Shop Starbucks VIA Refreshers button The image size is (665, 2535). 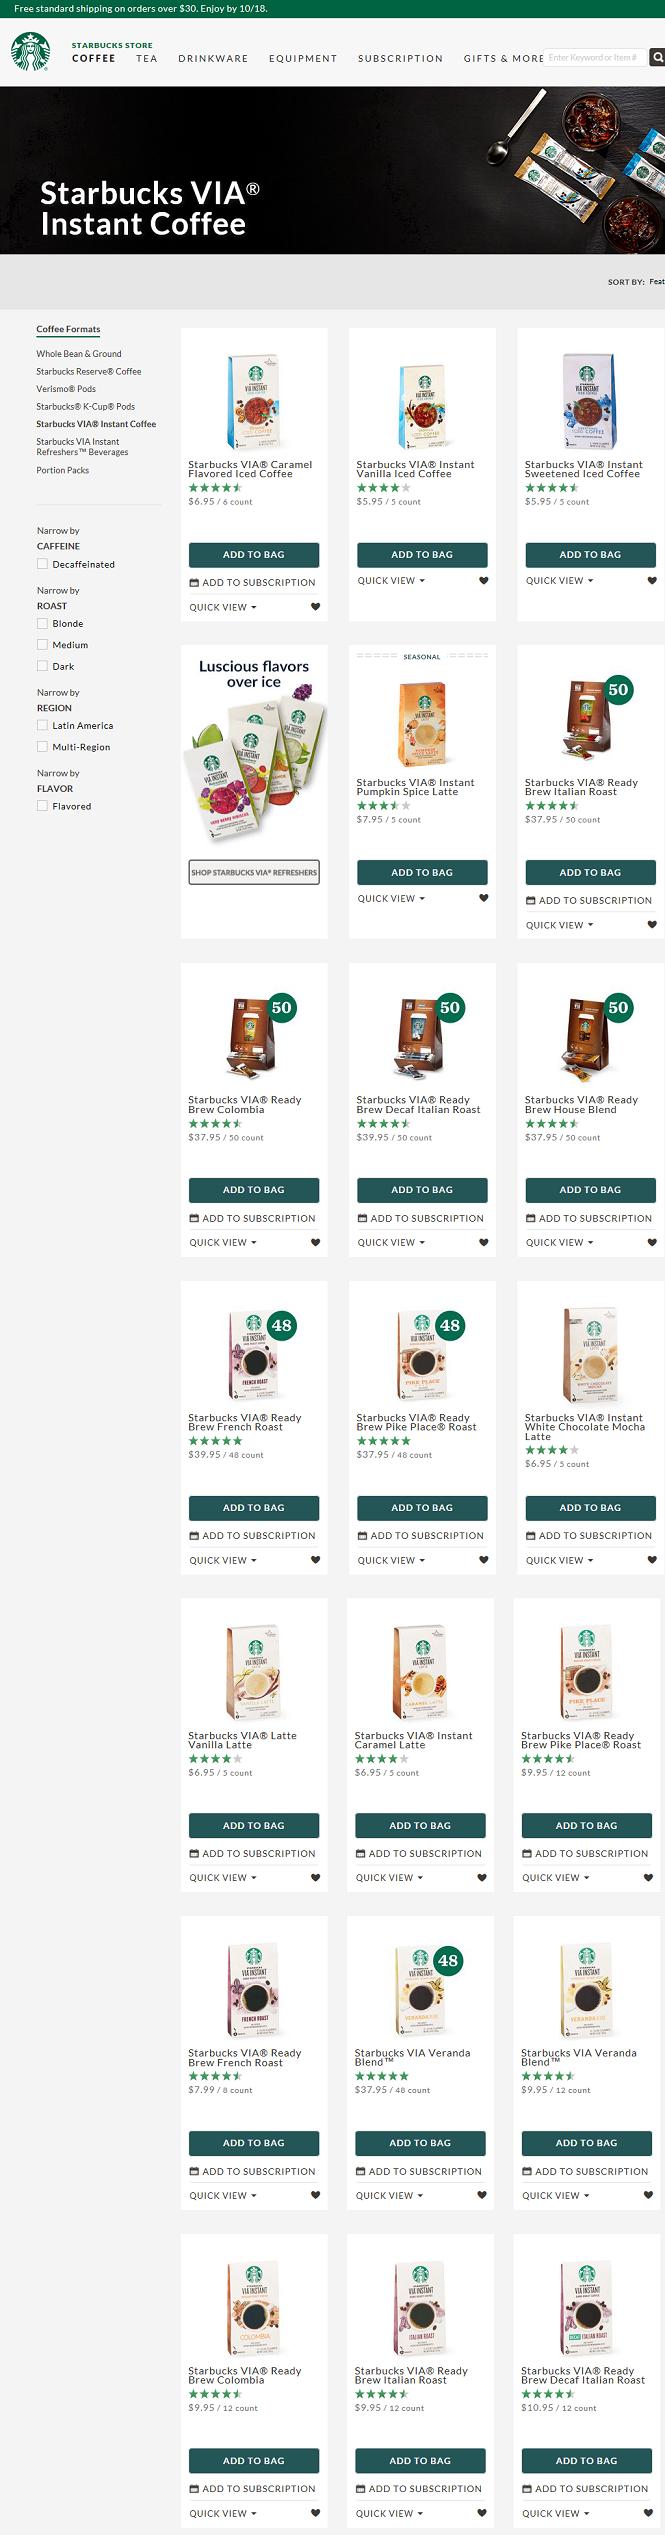click(x=254, y=872)
